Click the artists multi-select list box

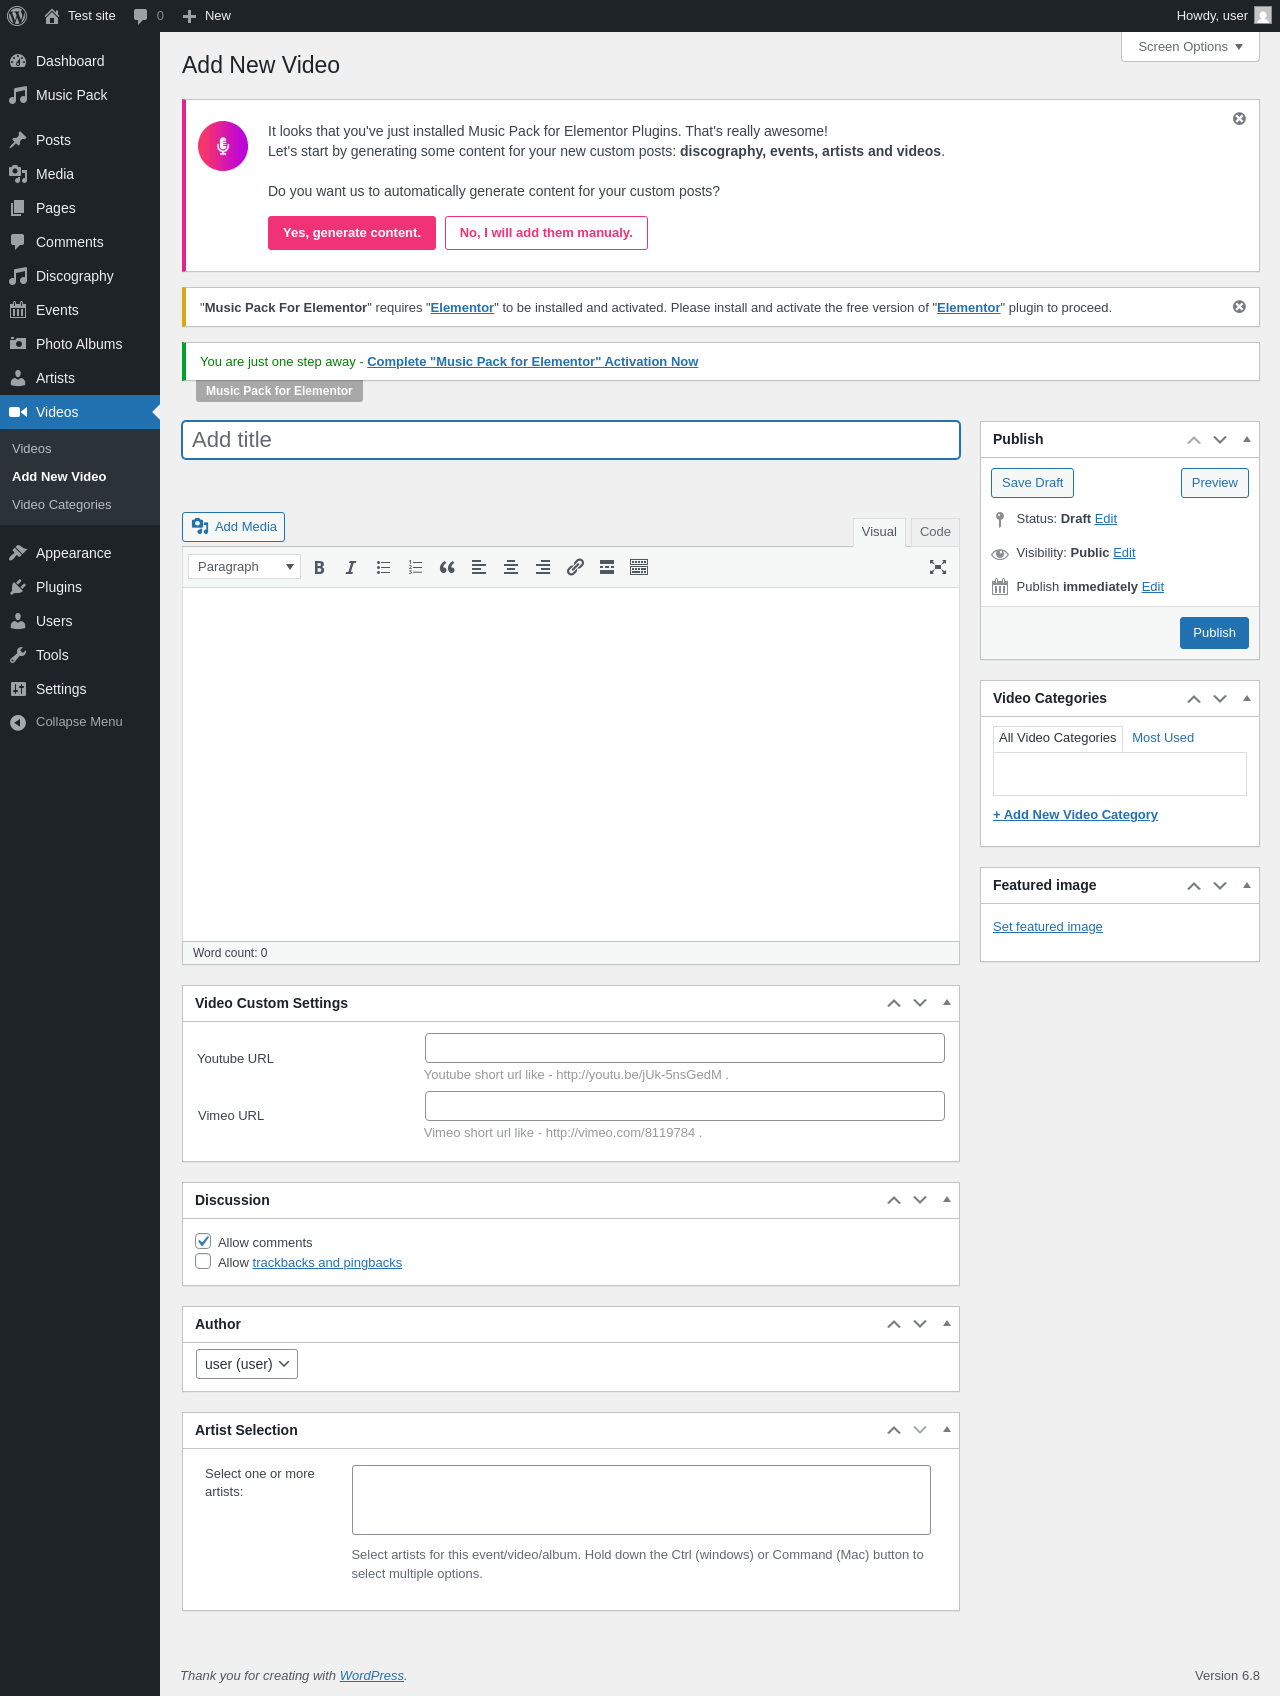(x=641, y=1500)
